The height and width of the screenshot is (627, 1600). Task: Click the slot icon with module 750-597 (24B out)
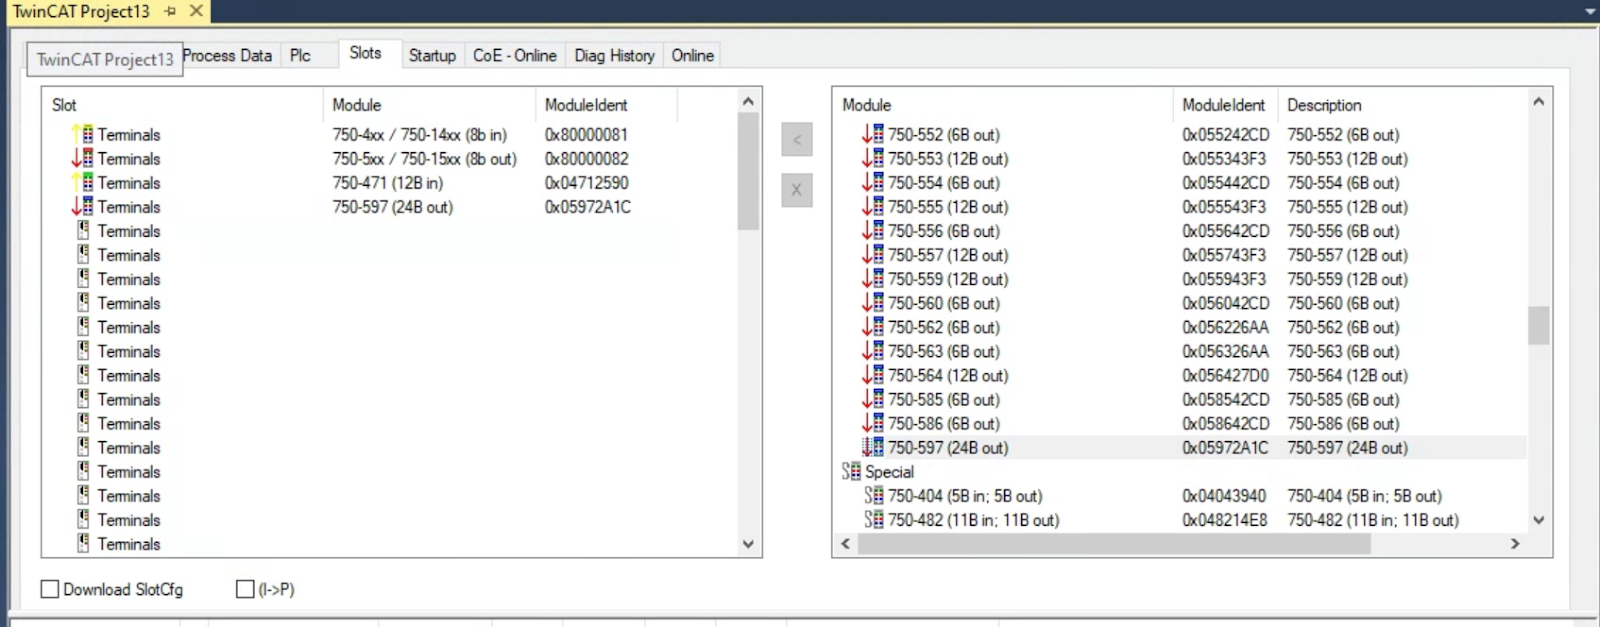83,206
